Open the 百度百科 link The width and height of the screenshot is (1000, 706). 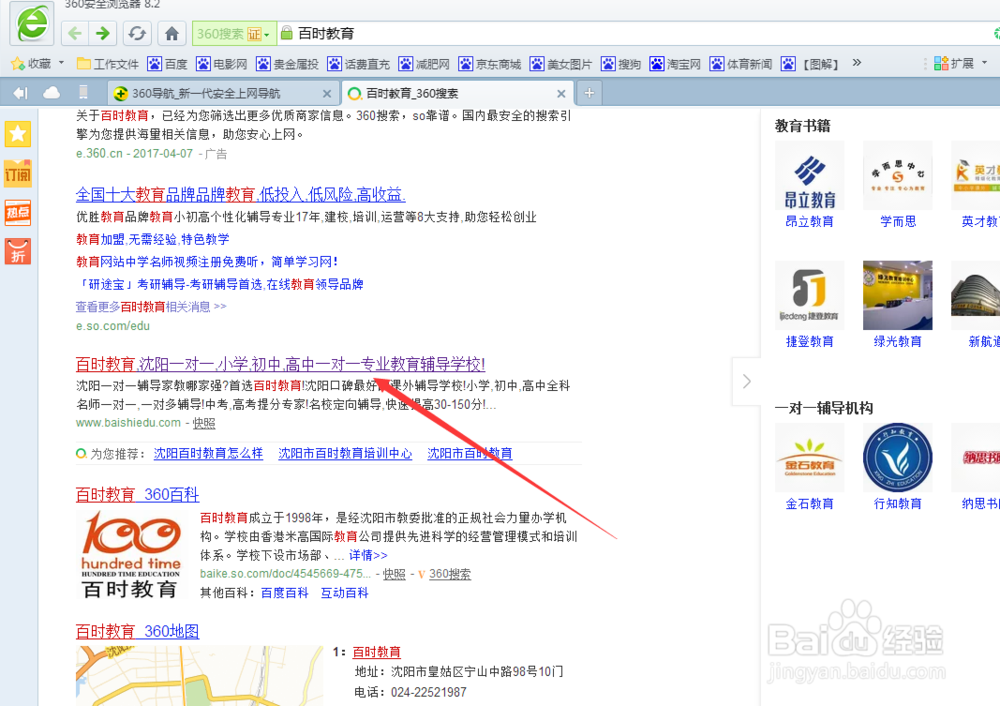click(285, 593)
